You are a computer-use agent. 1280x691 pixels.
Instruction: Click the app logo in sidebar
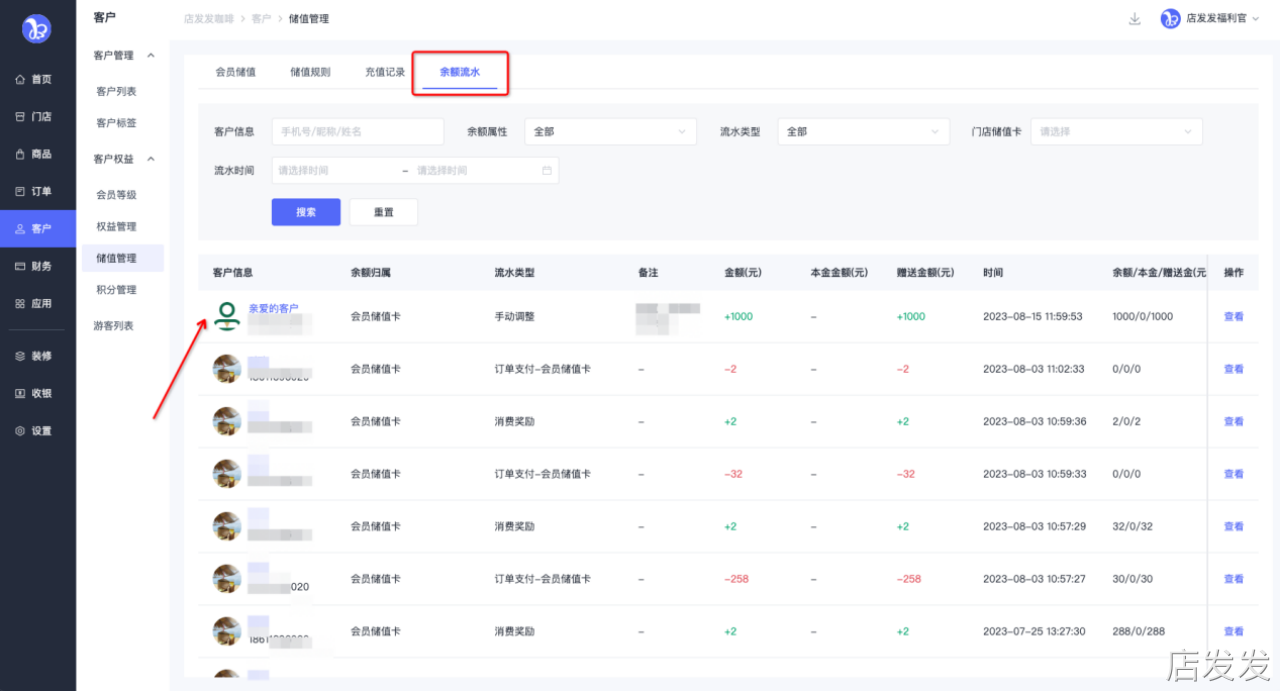click(x=37, y=29)
